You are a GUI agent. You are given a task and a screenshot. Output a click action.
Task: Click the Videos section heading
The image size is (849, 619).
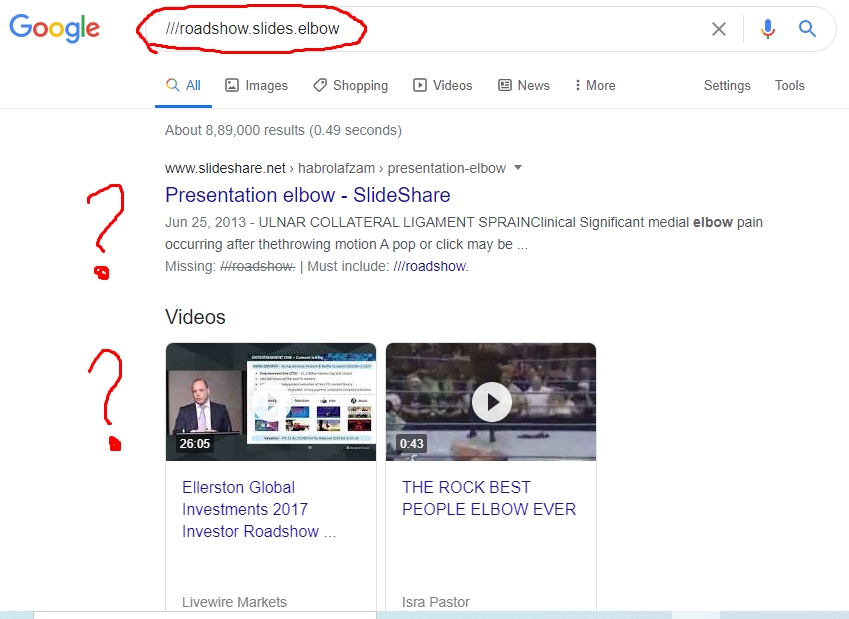click(195, 317)
